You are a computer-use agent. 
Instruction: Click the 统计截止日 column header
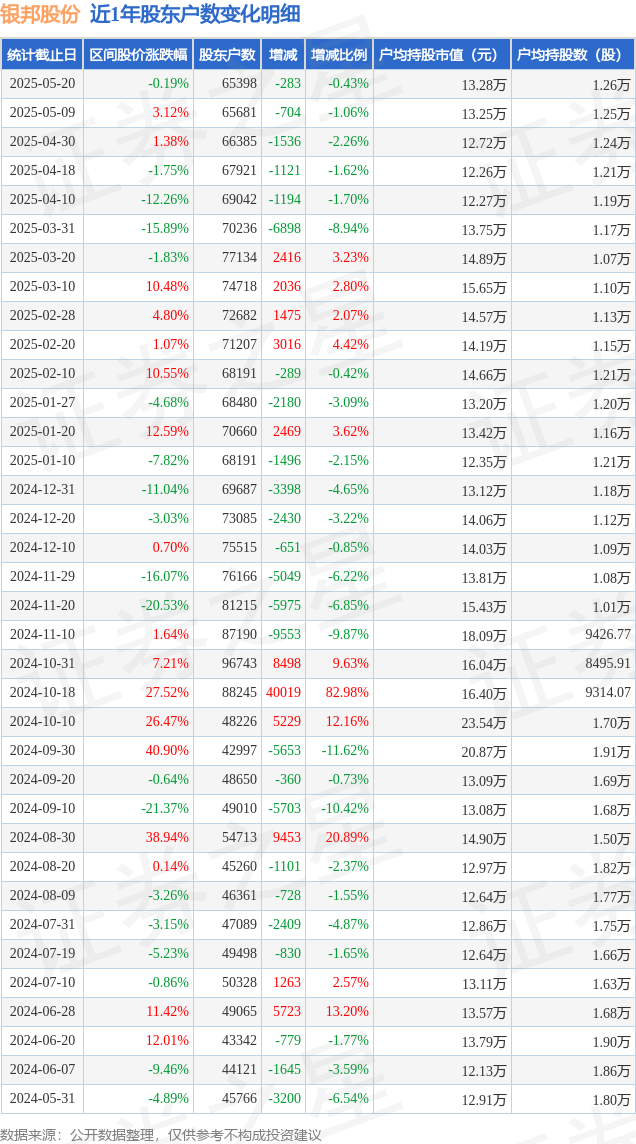click(41, 54)
